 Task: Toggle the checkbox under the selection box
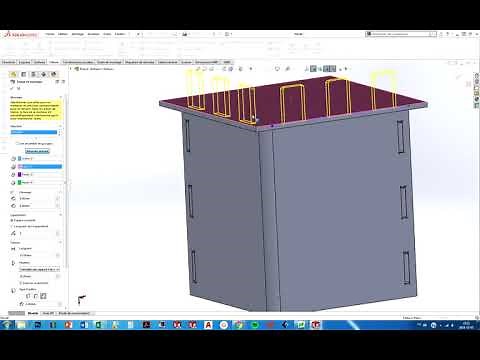click(x=17, y=143)
